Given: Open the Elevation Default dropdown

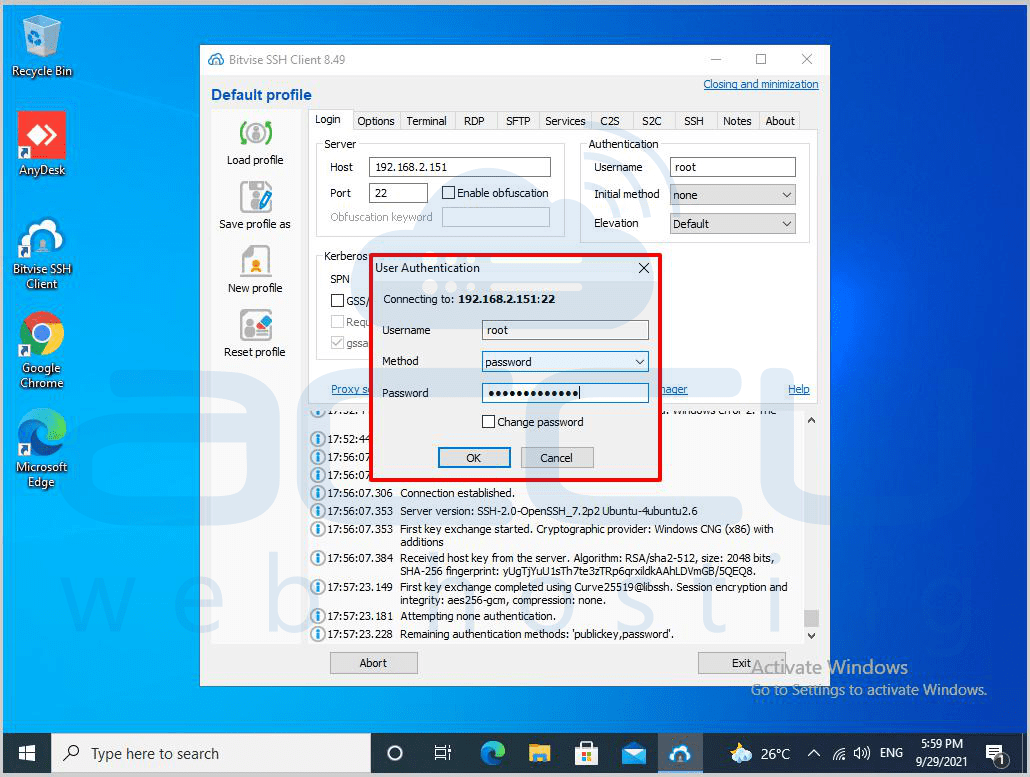Looking at the screenshot, I should [732, 224].
